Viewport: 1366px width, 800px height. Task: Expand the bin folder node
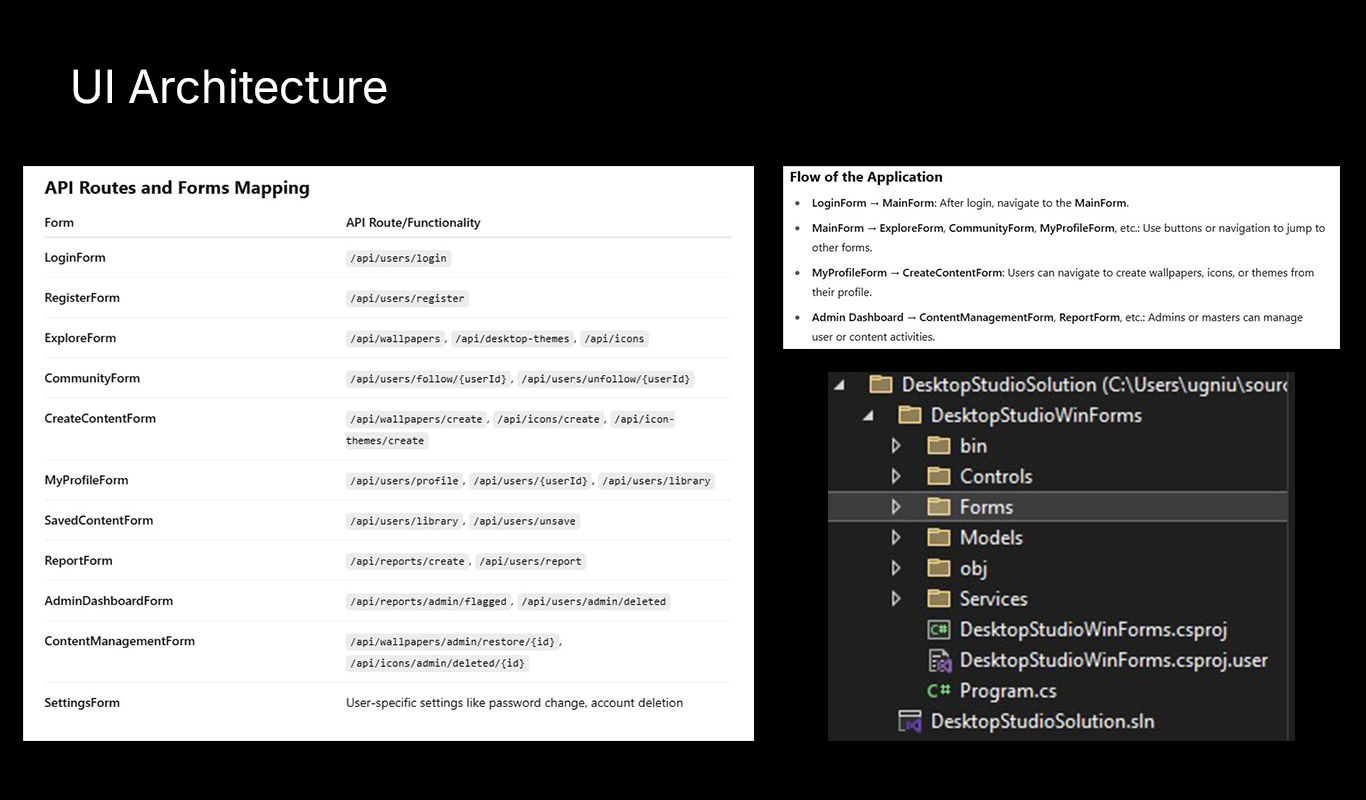click(897, 445)
